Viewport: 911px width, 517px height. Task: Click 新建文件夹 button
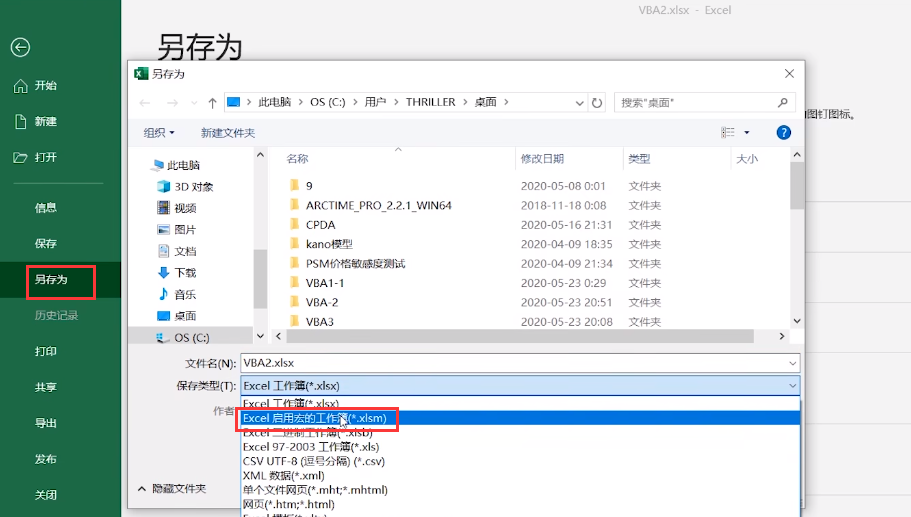click(x=228, y=132)
